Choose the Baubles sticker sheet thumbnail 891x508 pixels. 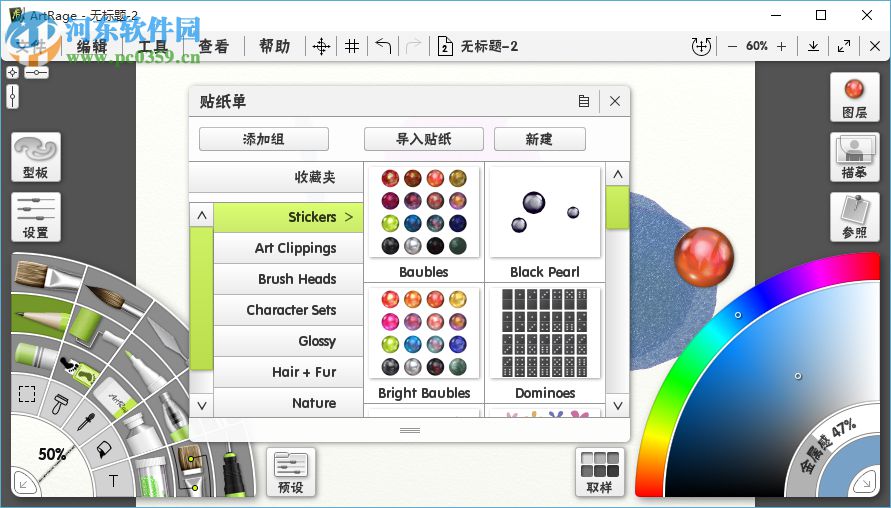[424, 212]
